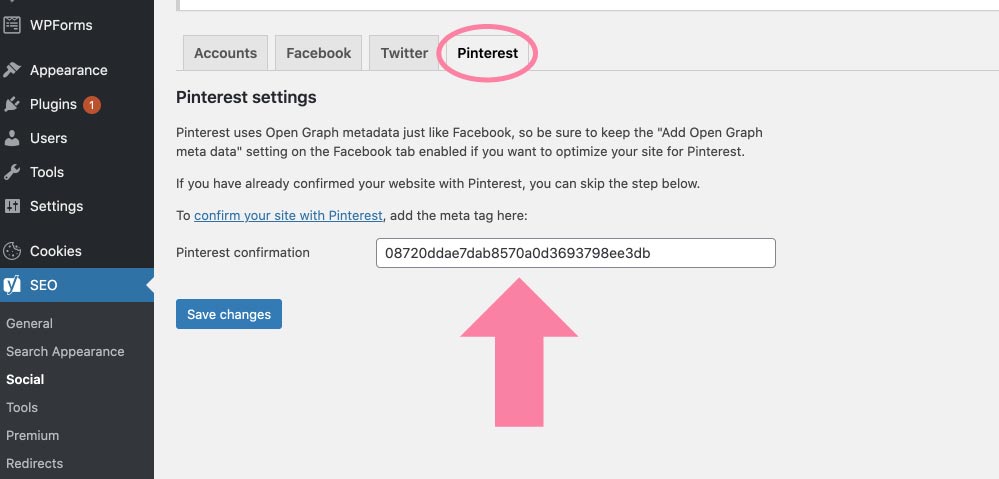The height and width of the screenshot is (479, 999).
Task: Go to the Redirects submenu item
Action: 34,463
